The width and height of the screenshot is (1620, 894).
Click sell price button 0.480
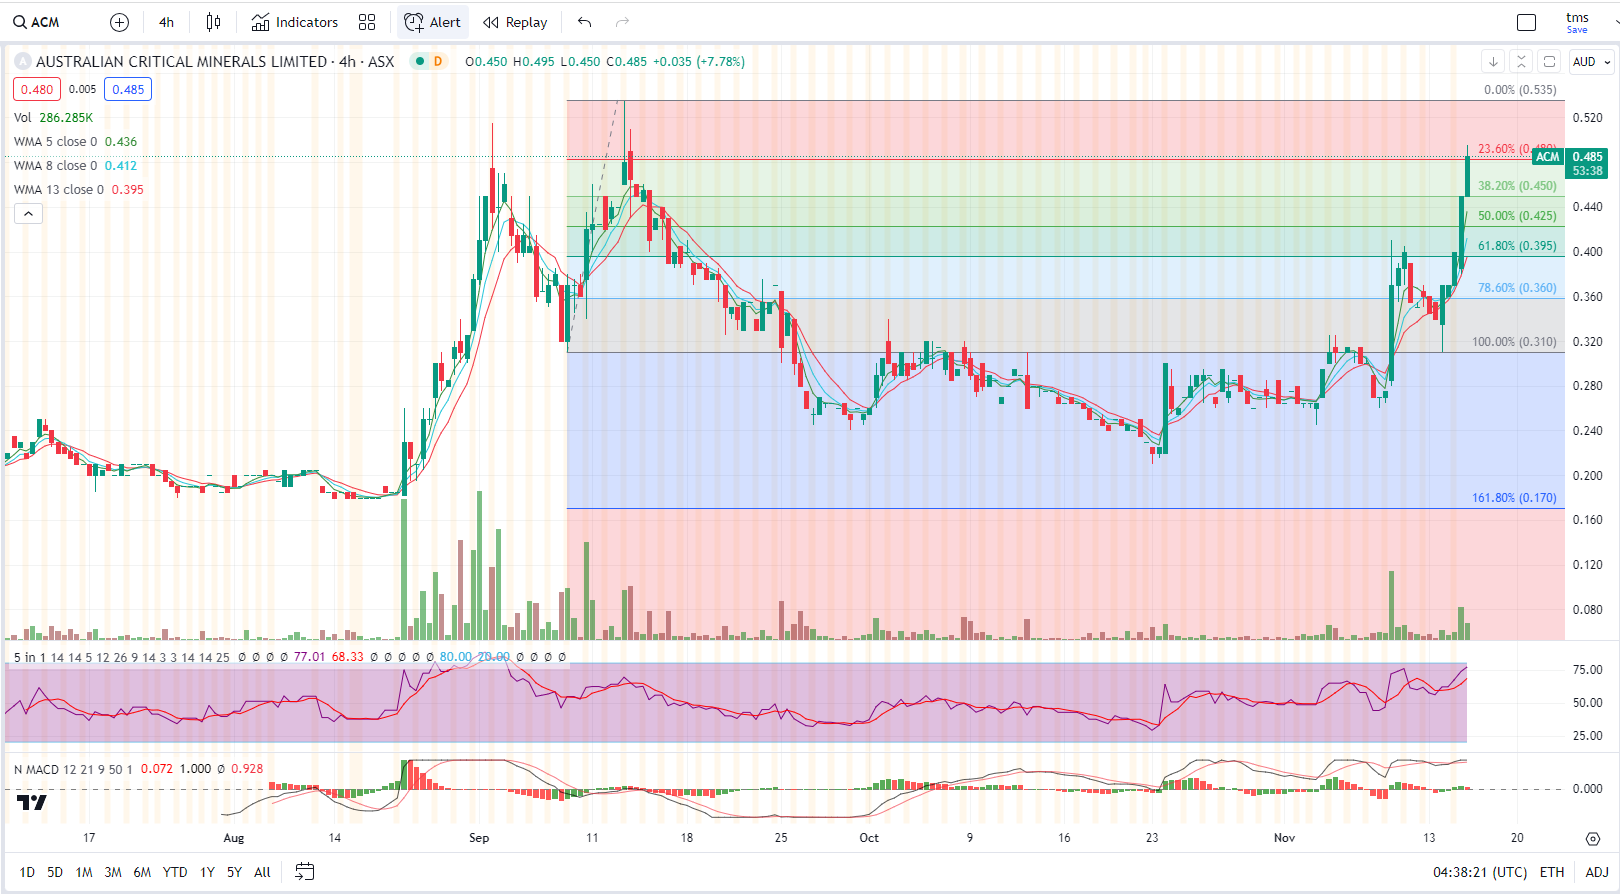pos(37,89)
